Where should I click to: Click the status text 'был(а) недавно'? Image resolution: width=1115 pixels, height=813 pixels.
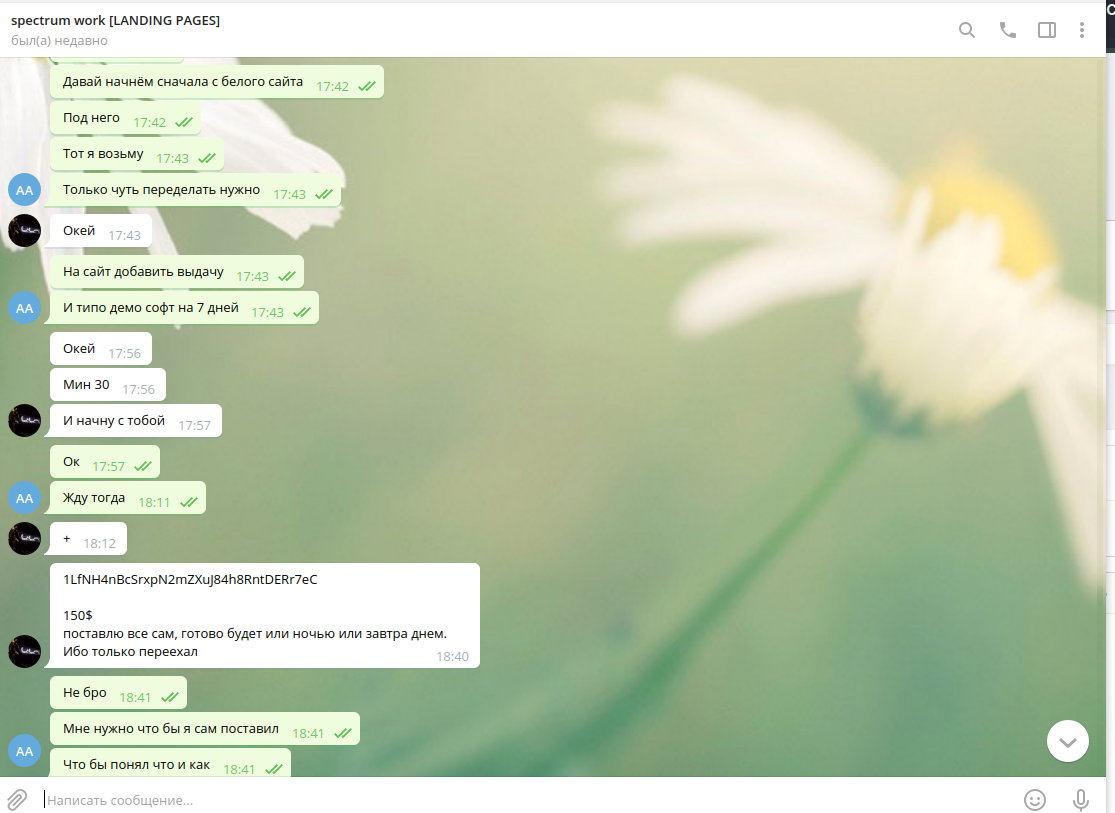[59, 41]
